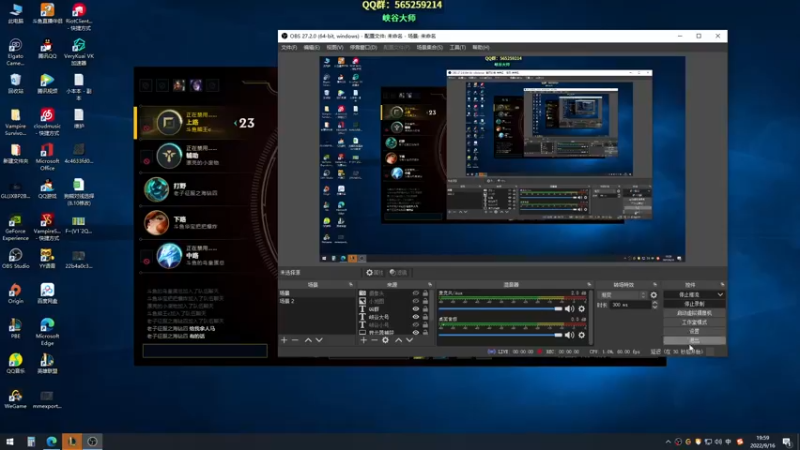Move the selected scene down in the scenes list
The width and height of the screenshot is (800, 450).
[x=319, y=340]
